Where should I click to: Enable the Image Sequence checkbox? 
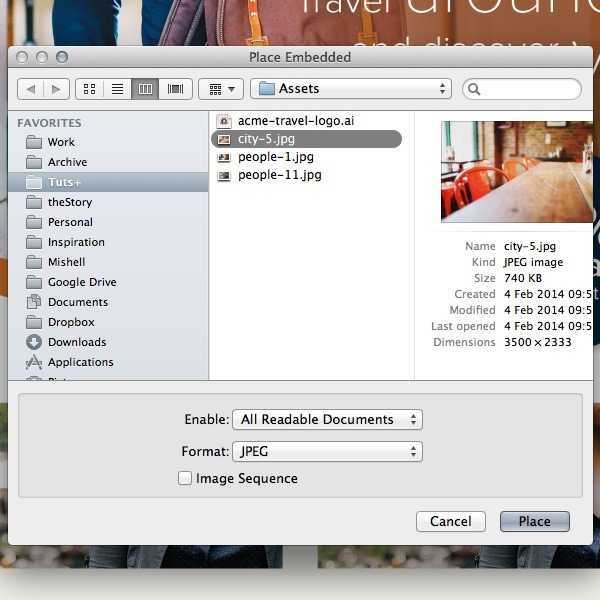[x=185, y=478]
